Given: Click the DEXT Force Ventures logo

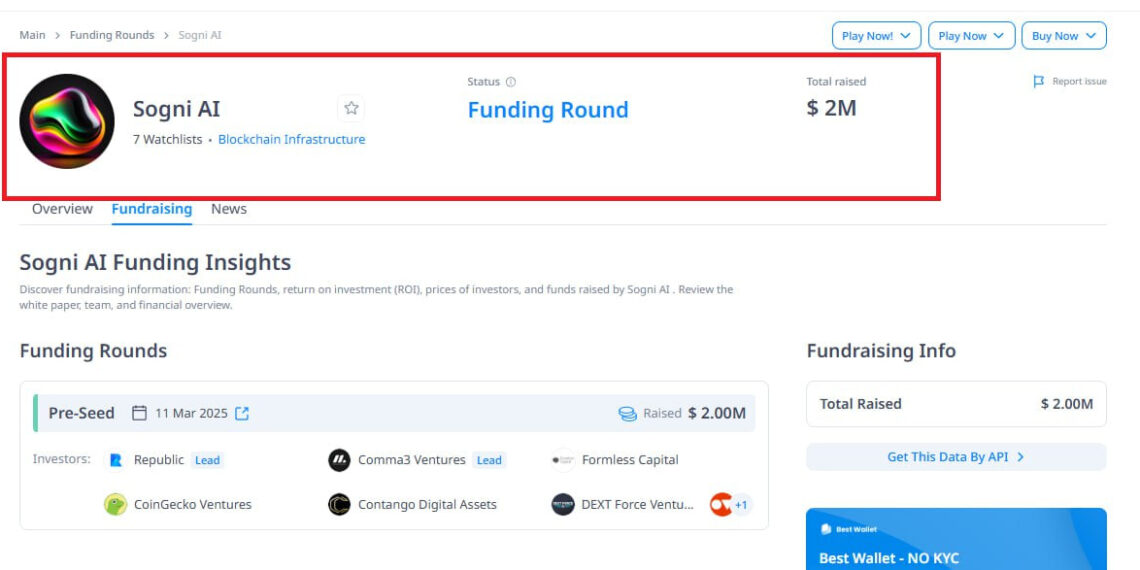Looking at the screenshot, I should point(563,505).
